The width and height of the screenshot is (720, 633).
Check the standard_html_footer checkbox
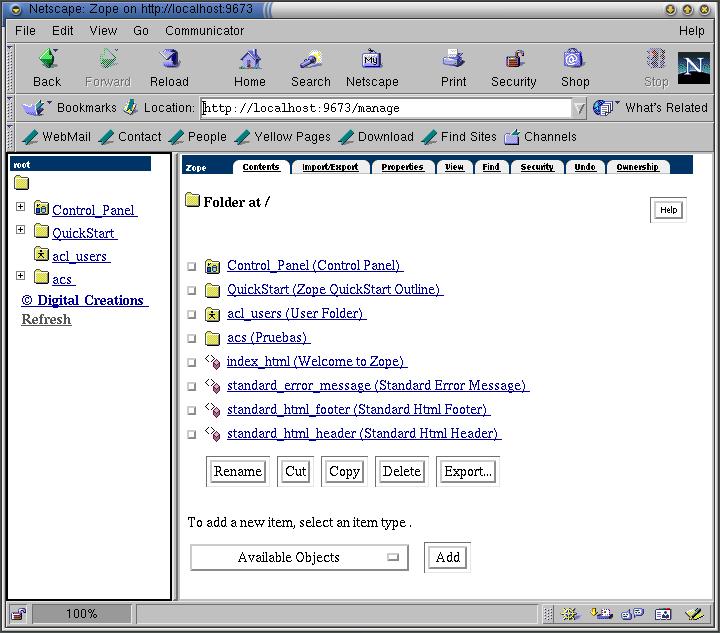point(191,410)
